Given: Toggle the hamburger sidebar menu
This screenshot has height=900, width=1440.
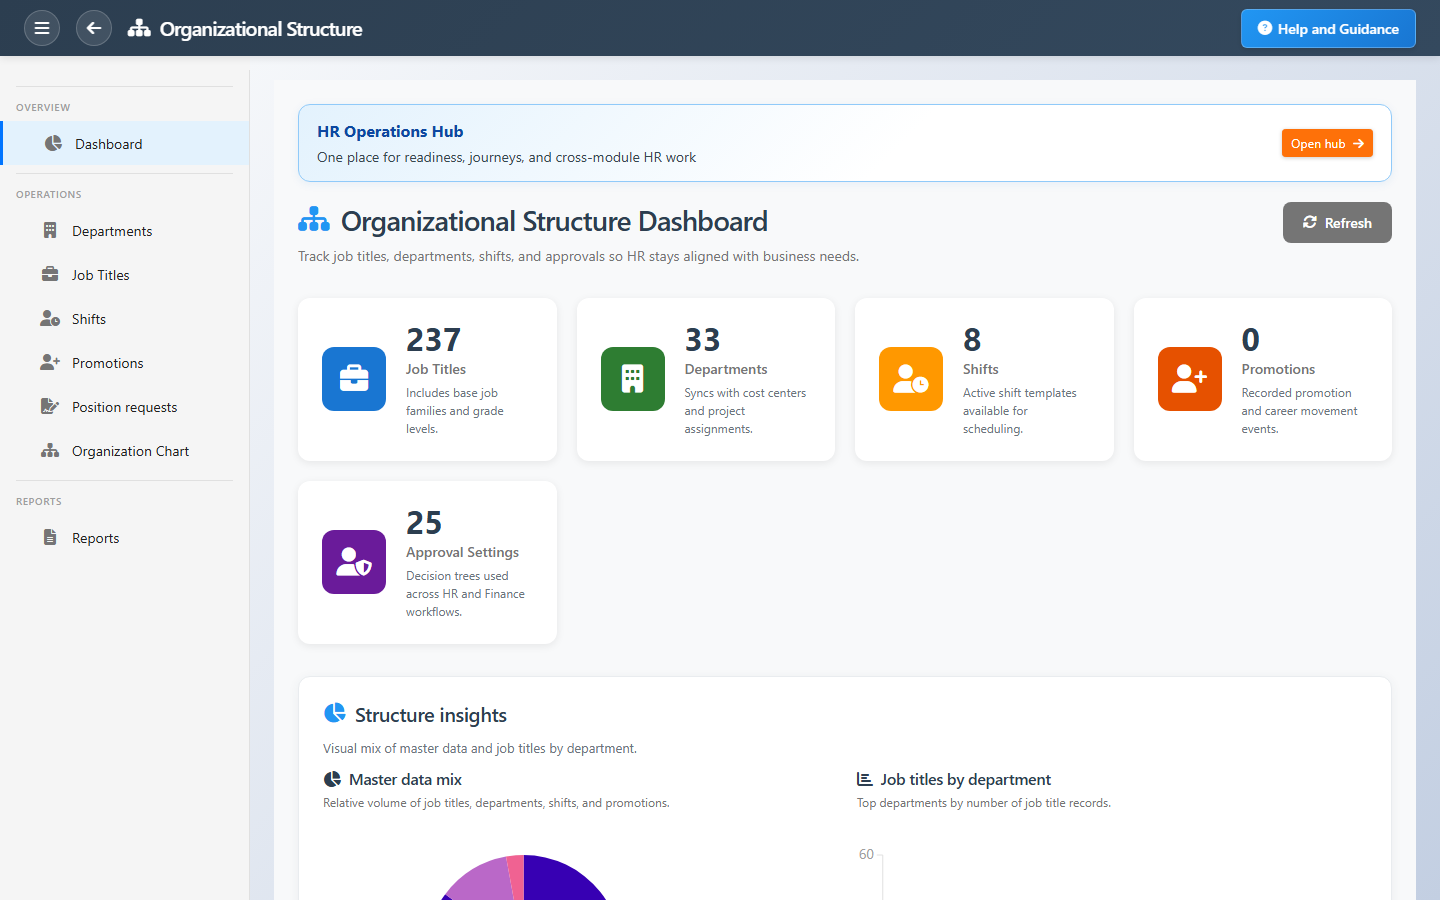Looking at the screenshot, I should pos(42,28).
